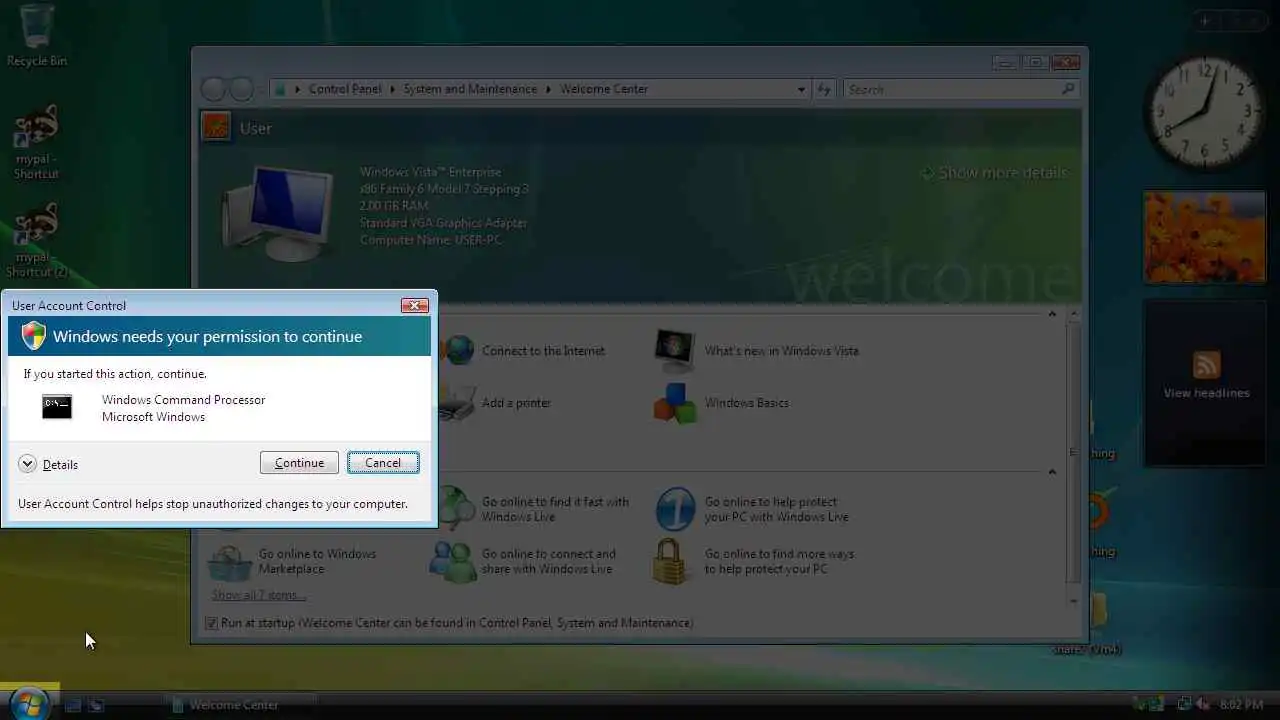Select the "Windows Vista Enterprise" system info text
The height and width of the screenshot is (720, 1280).
point(431,172)
